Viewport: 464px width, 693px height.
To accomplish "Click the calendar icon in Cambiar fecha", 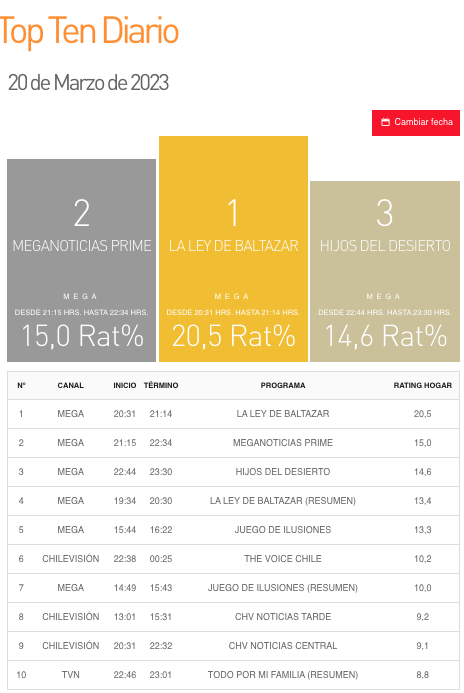I will click(385, 122).
